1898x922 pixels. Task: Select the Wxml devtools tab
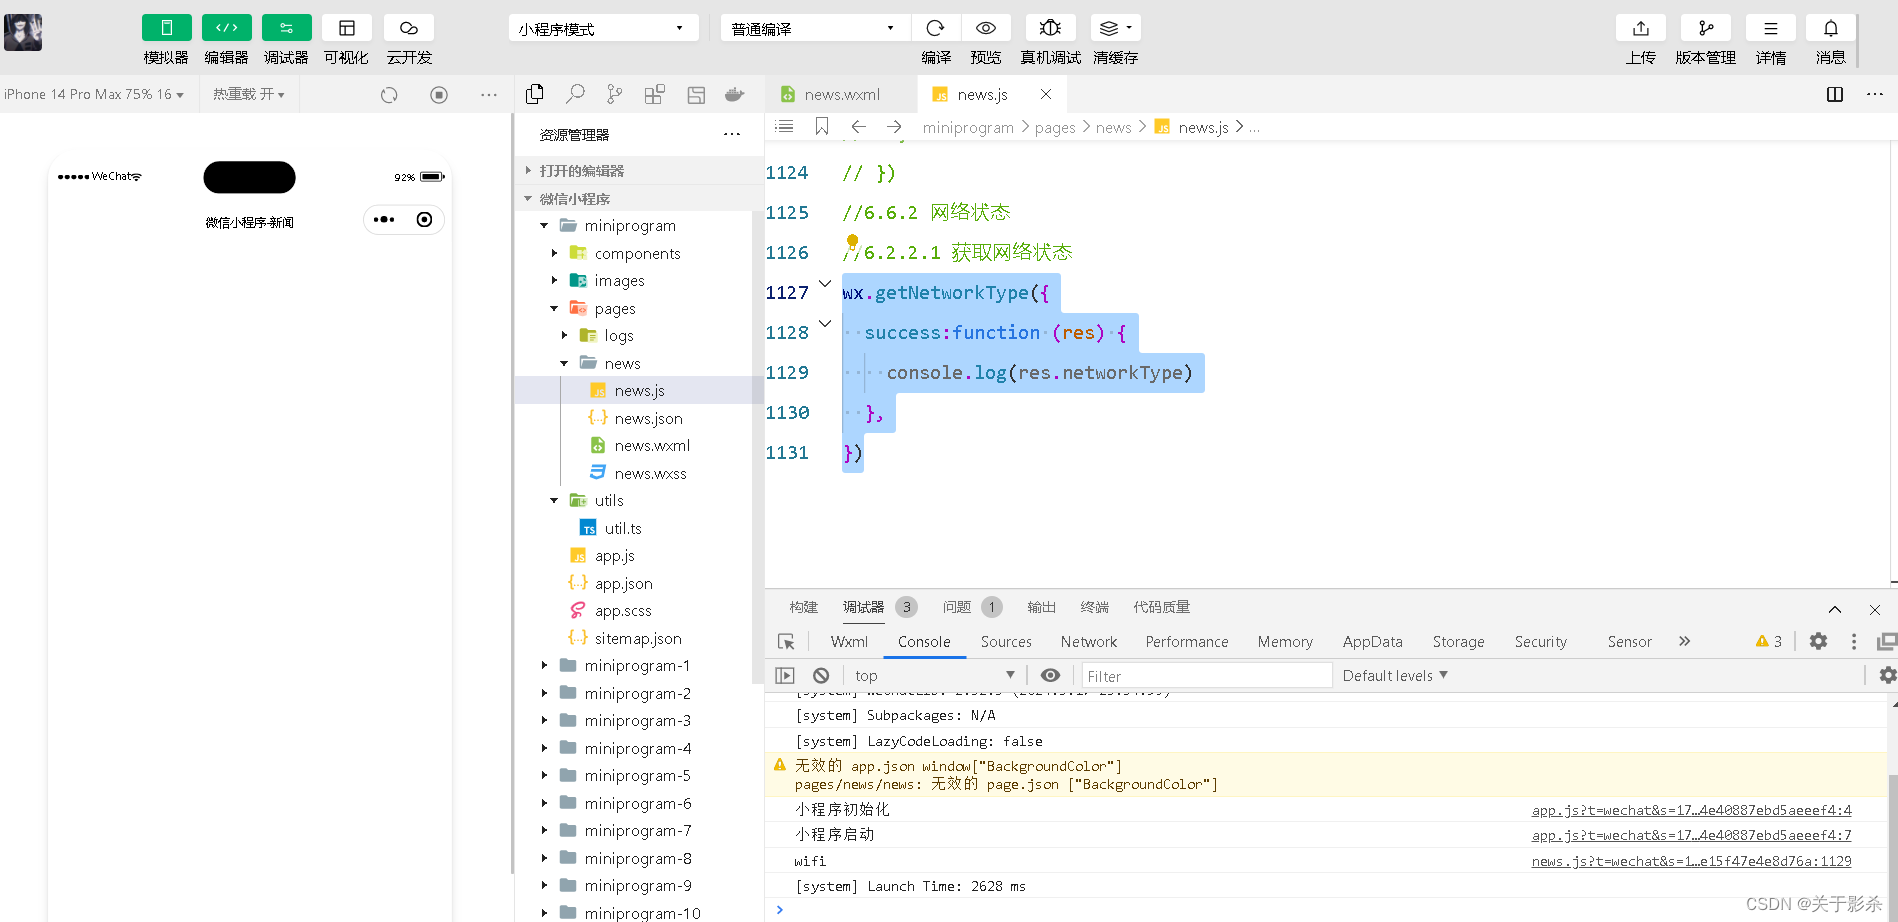(849, 642)
